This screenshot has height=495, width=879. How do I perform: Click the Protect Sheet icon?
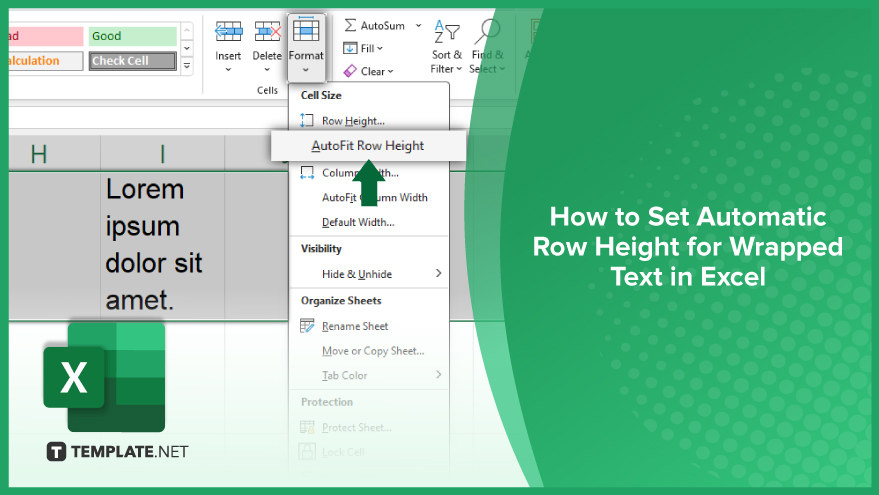307,427
